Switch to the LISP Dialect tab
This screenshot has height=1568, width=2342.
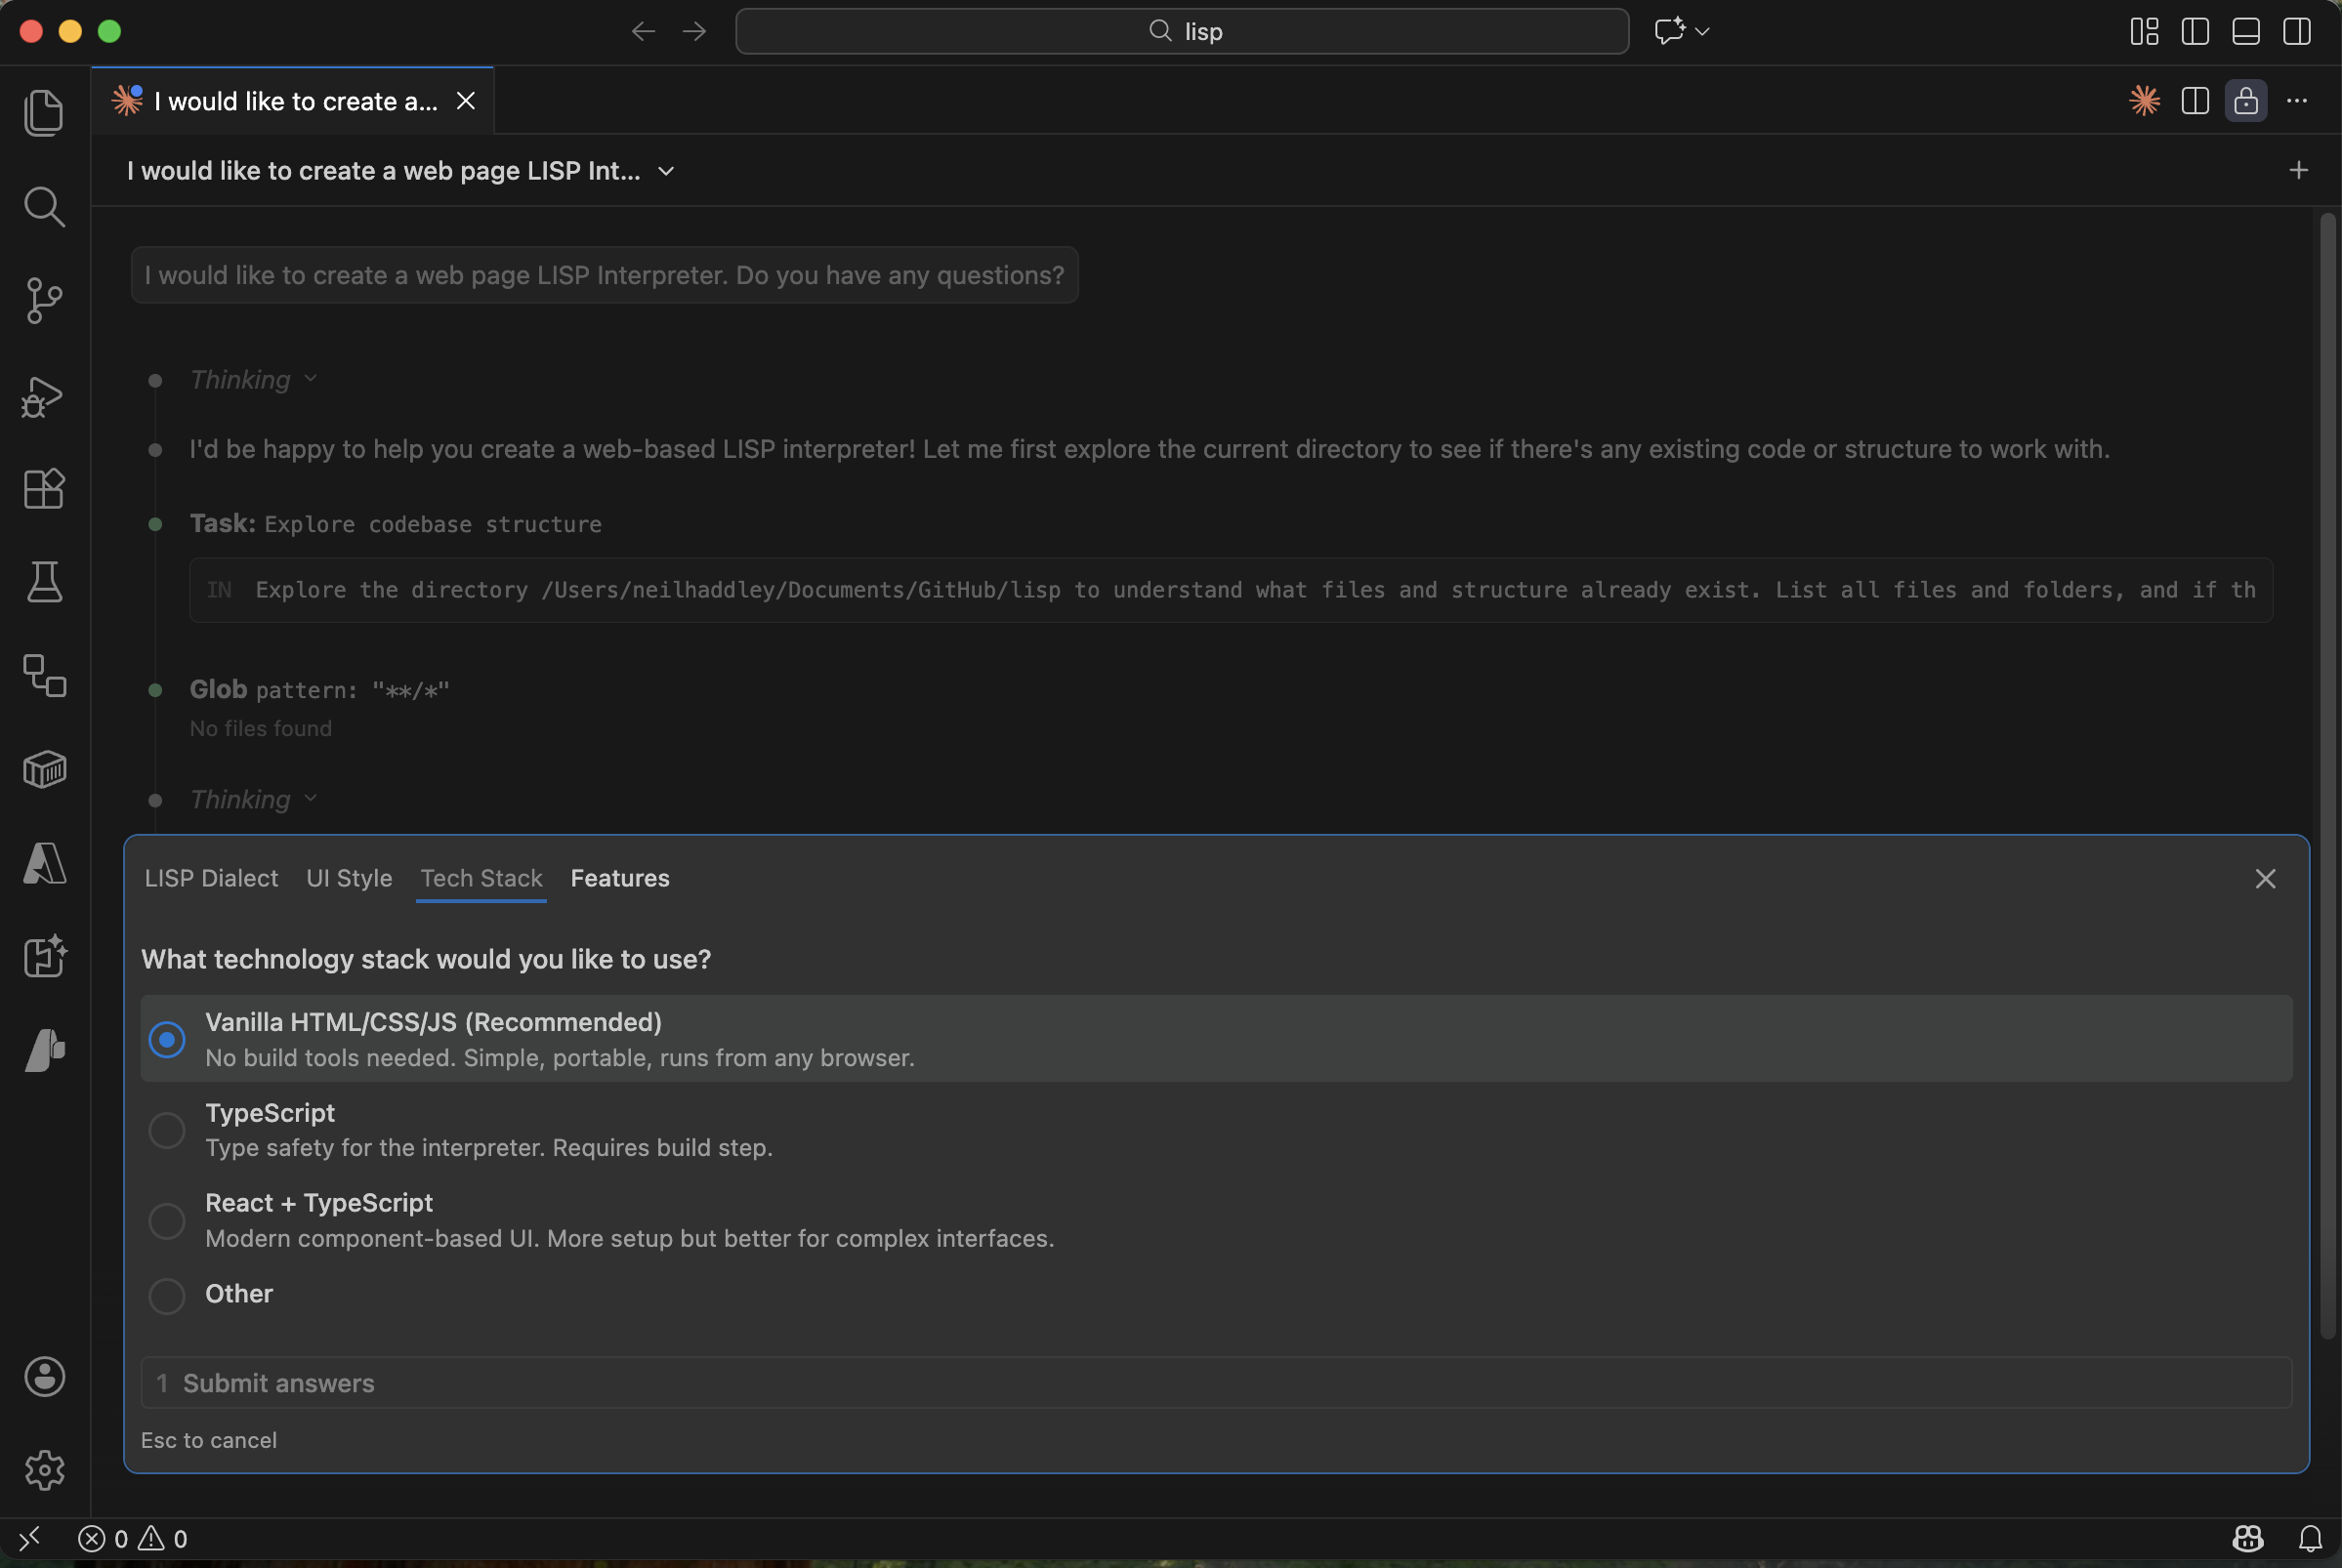click(x=211, y=878)
